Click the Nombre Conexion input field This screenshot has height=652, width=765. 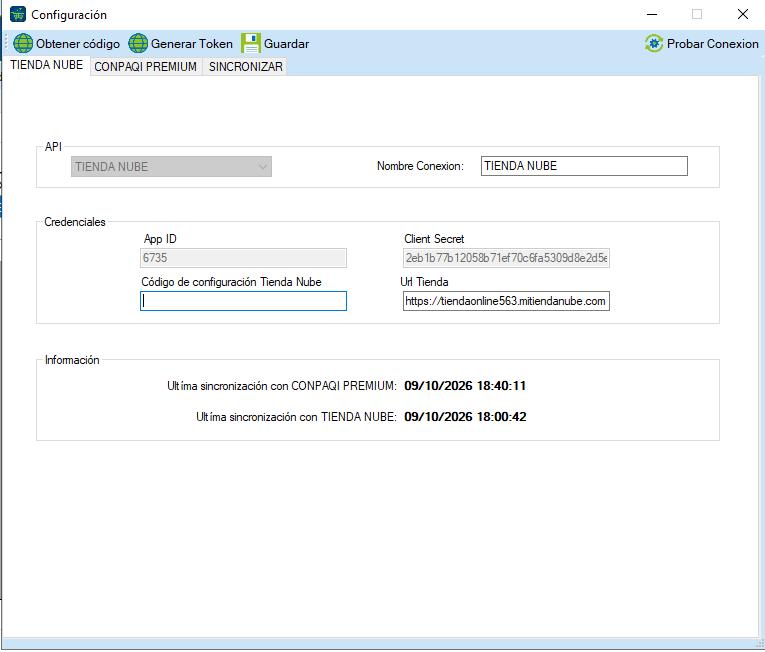point(584,166)
